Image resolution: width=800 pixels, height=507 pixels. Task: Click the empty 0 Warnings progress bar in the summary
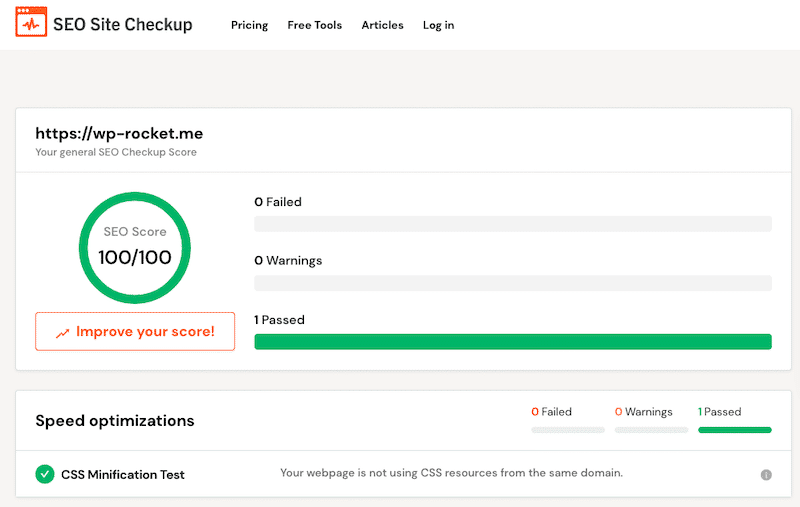pos(513,283)
